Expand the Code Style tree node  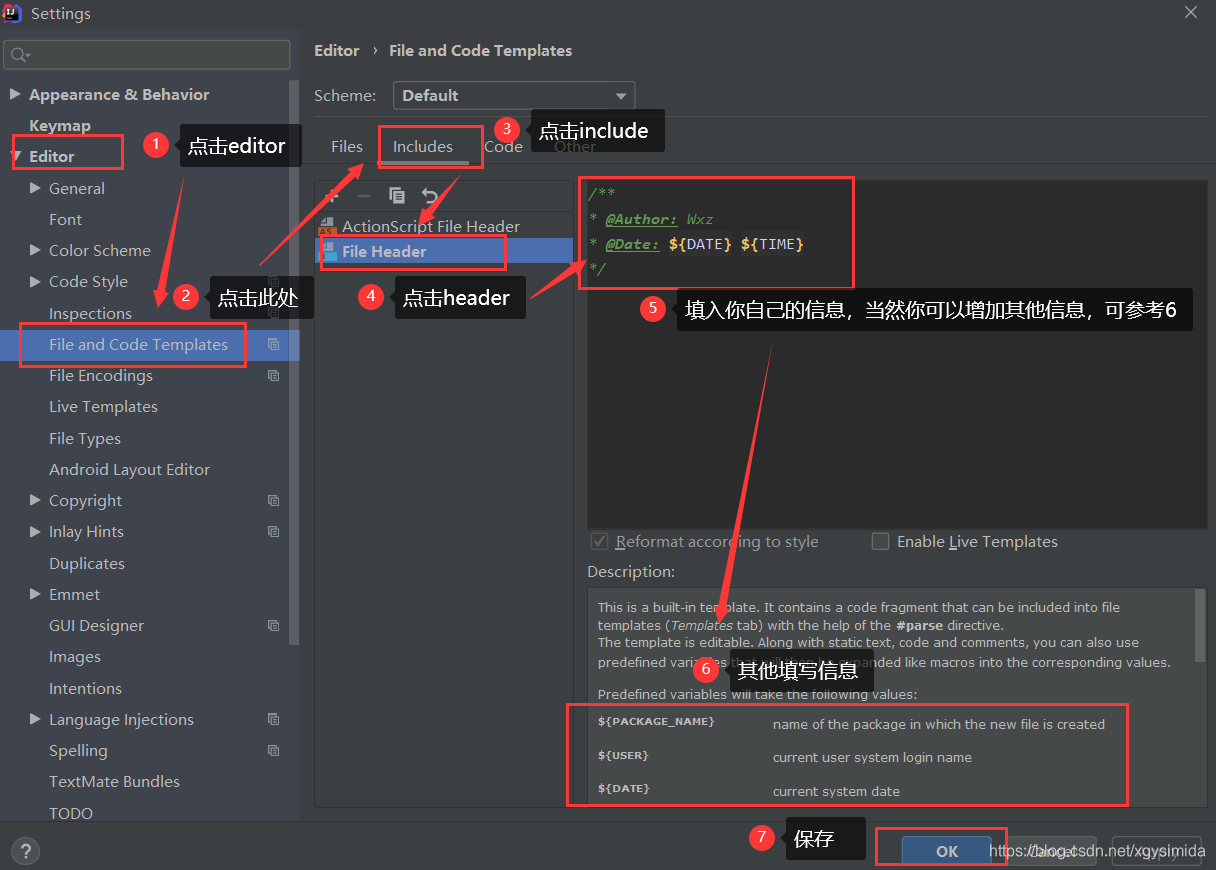[35, 281]
